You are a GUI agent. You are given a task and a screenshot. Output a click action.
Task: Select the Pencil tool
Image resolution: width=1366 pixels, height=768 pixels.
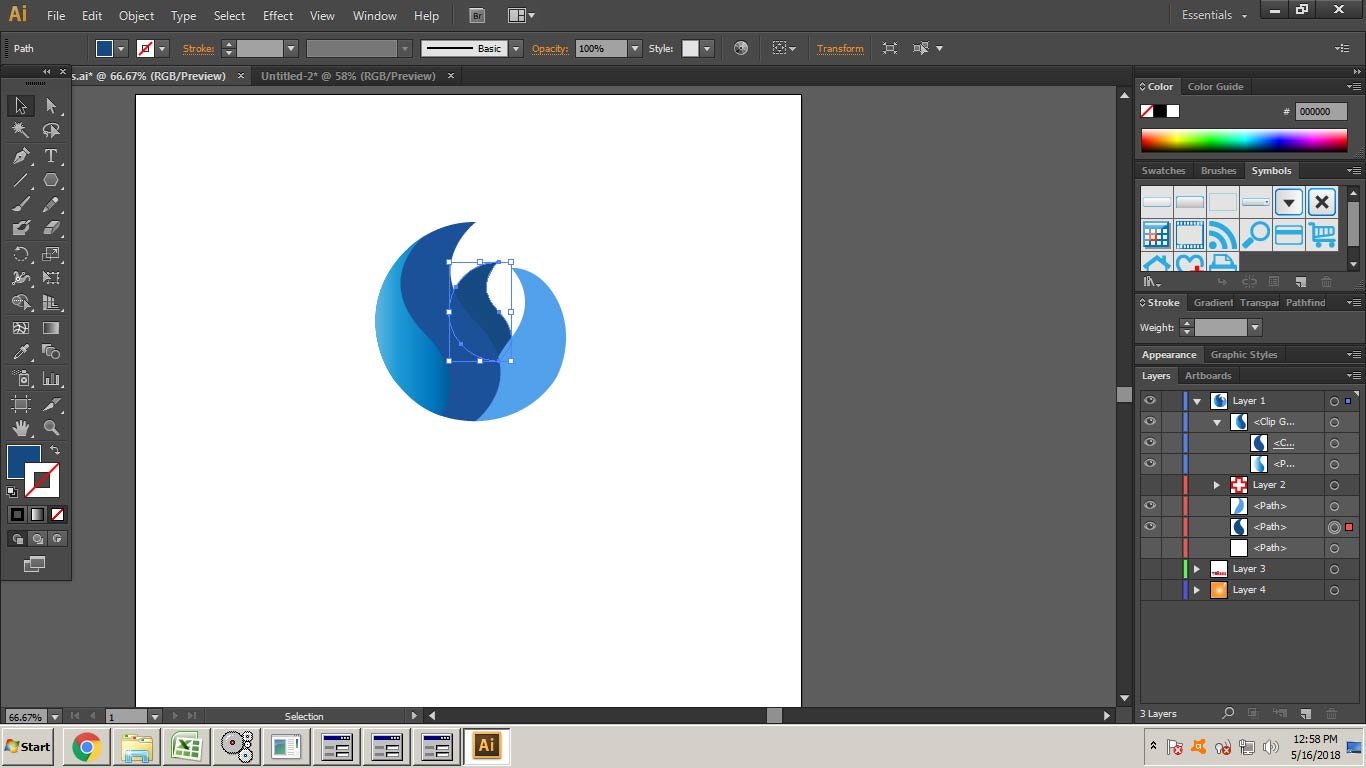[51, 205]
